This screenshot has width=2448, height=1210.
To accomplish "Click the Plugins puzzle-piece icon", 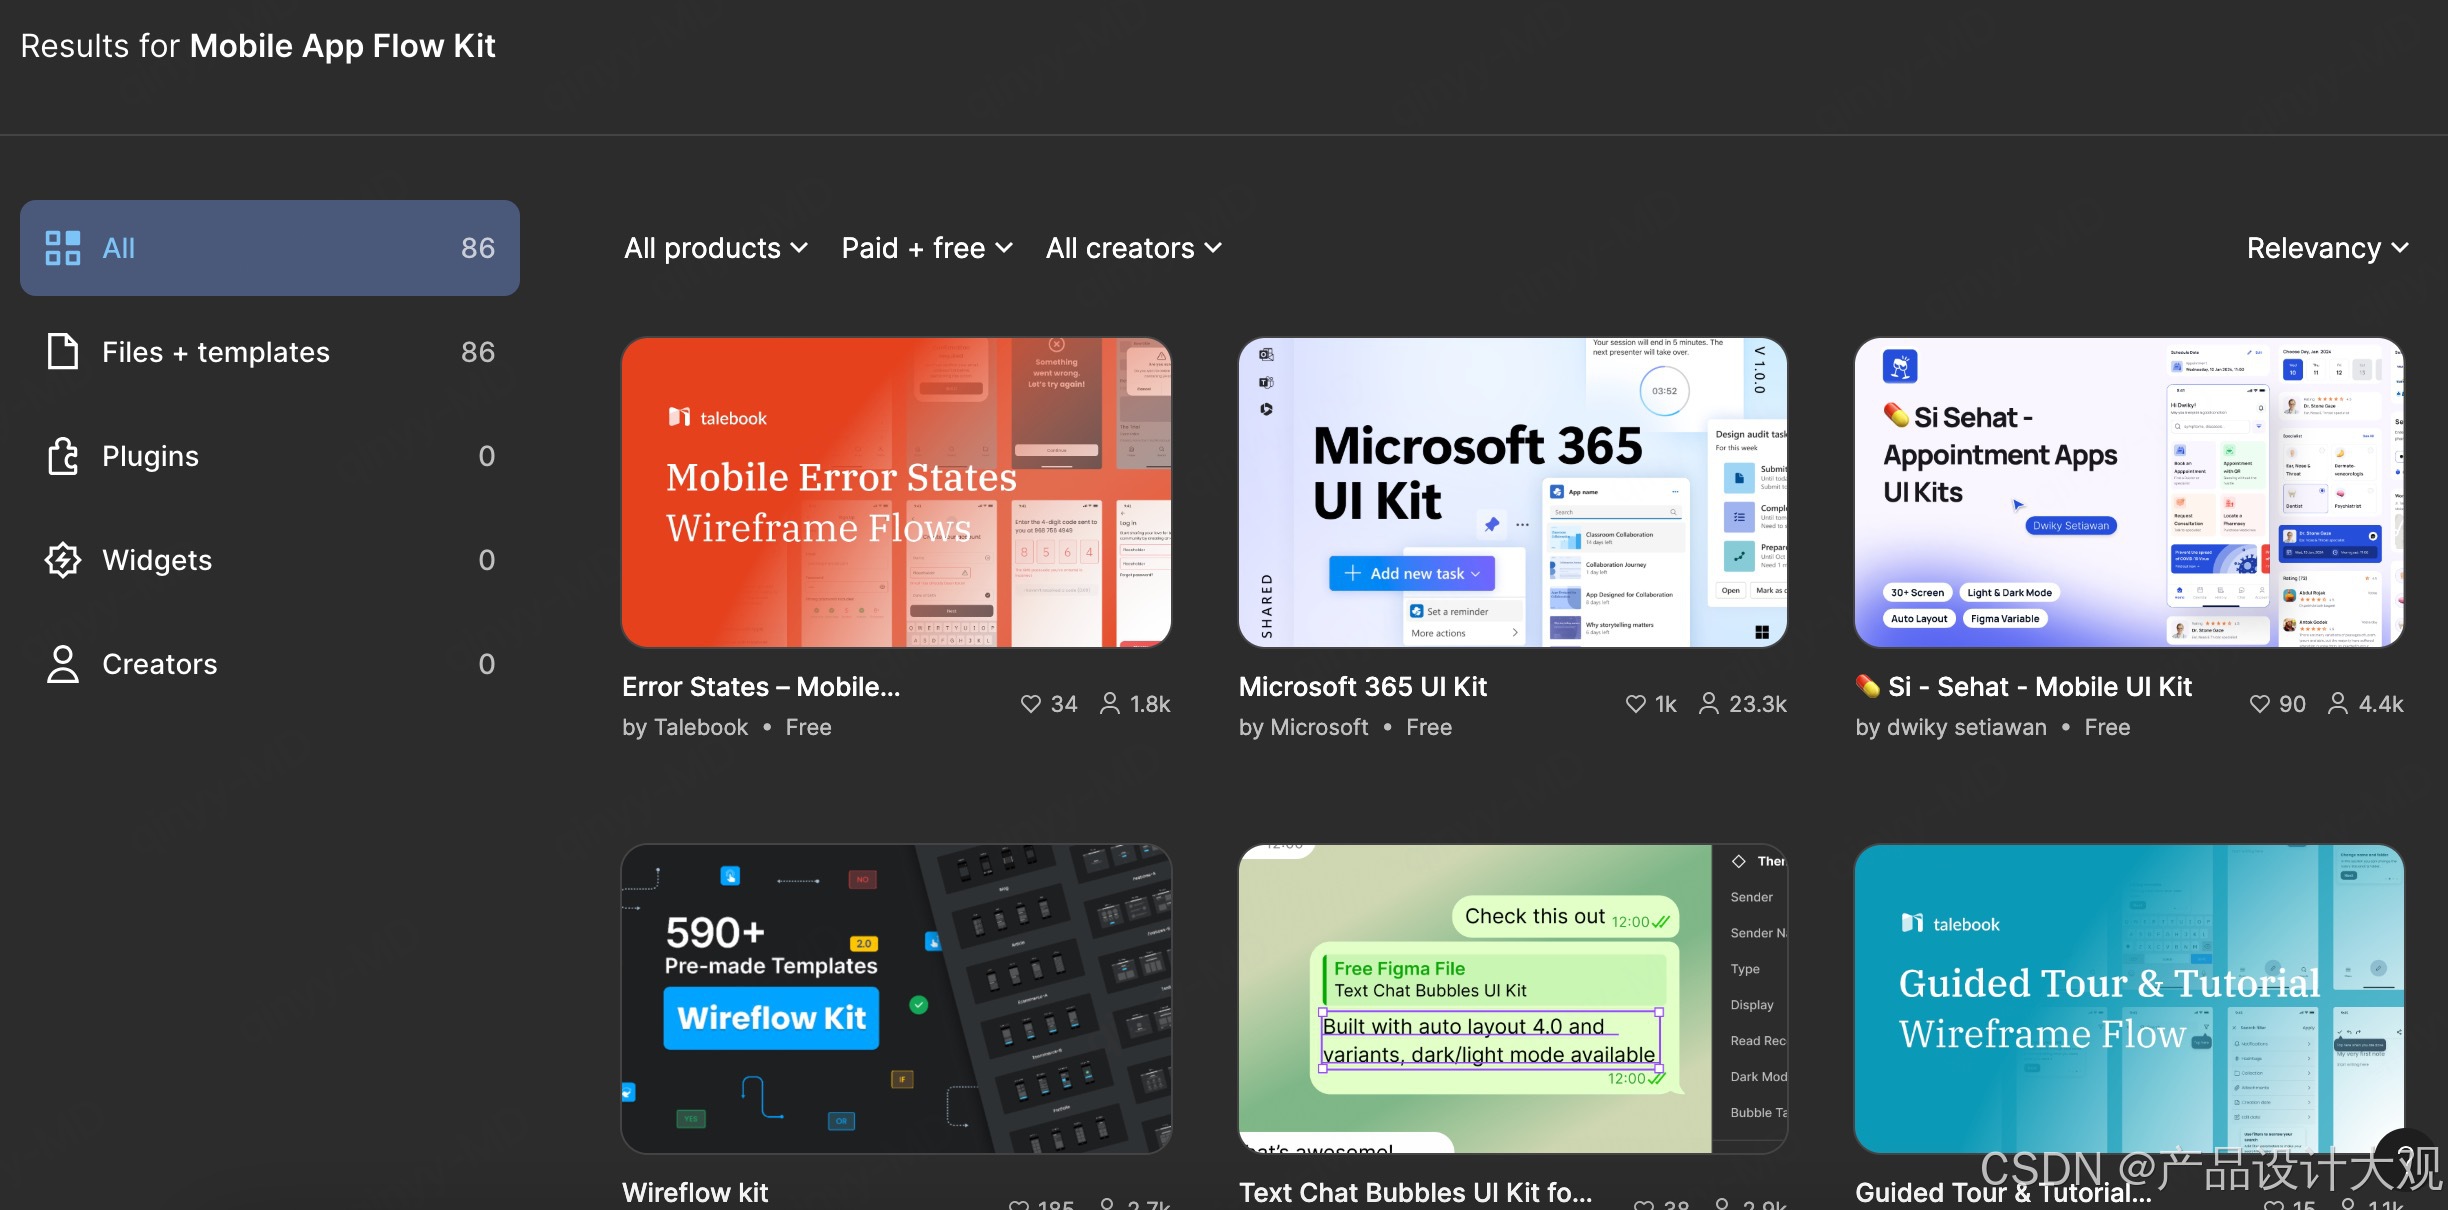I will 62,456.
